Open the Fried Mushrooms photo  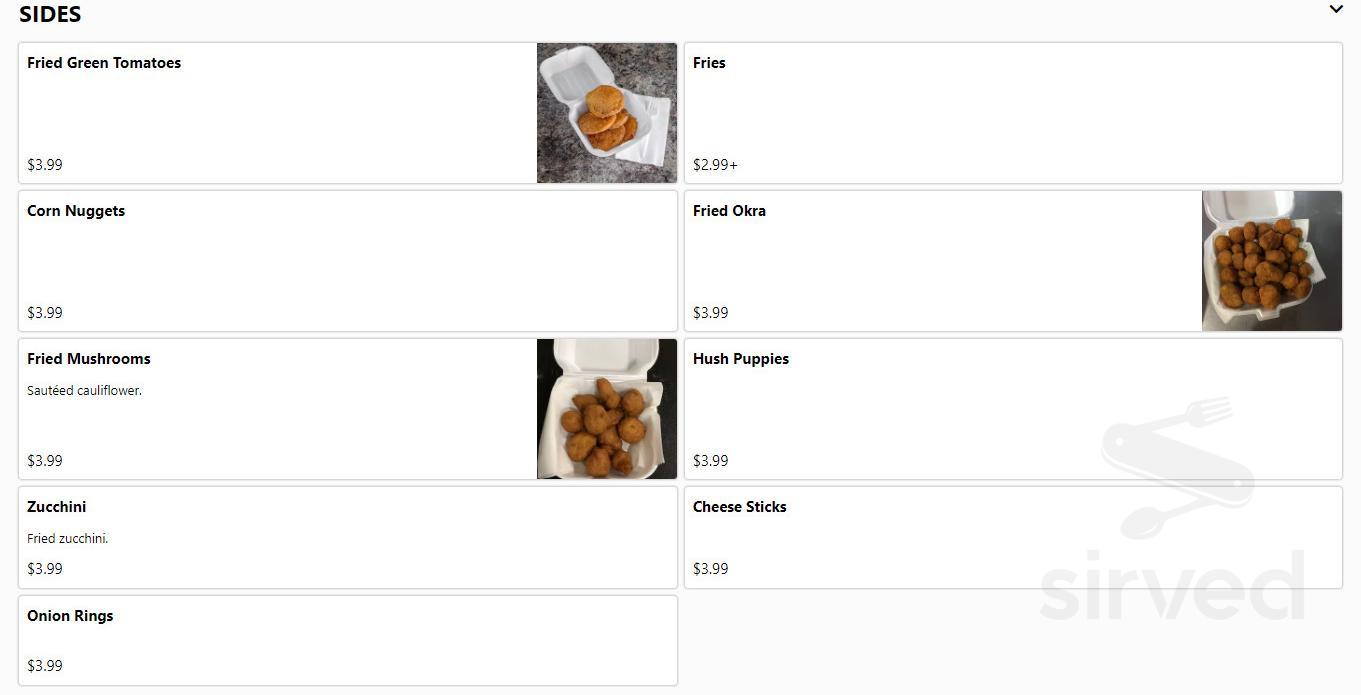pos(606,409)
